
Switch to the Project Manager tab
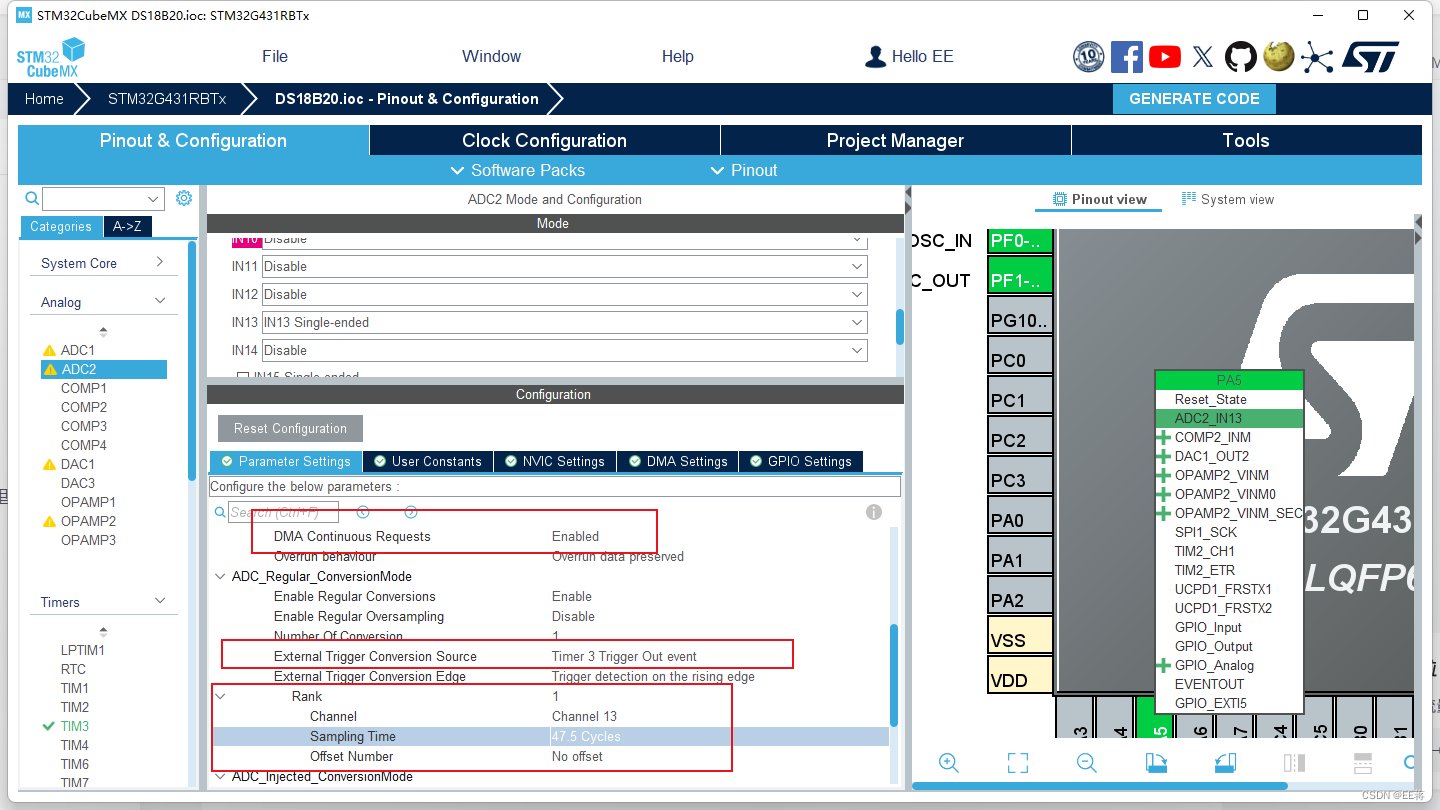coord(895,140)
